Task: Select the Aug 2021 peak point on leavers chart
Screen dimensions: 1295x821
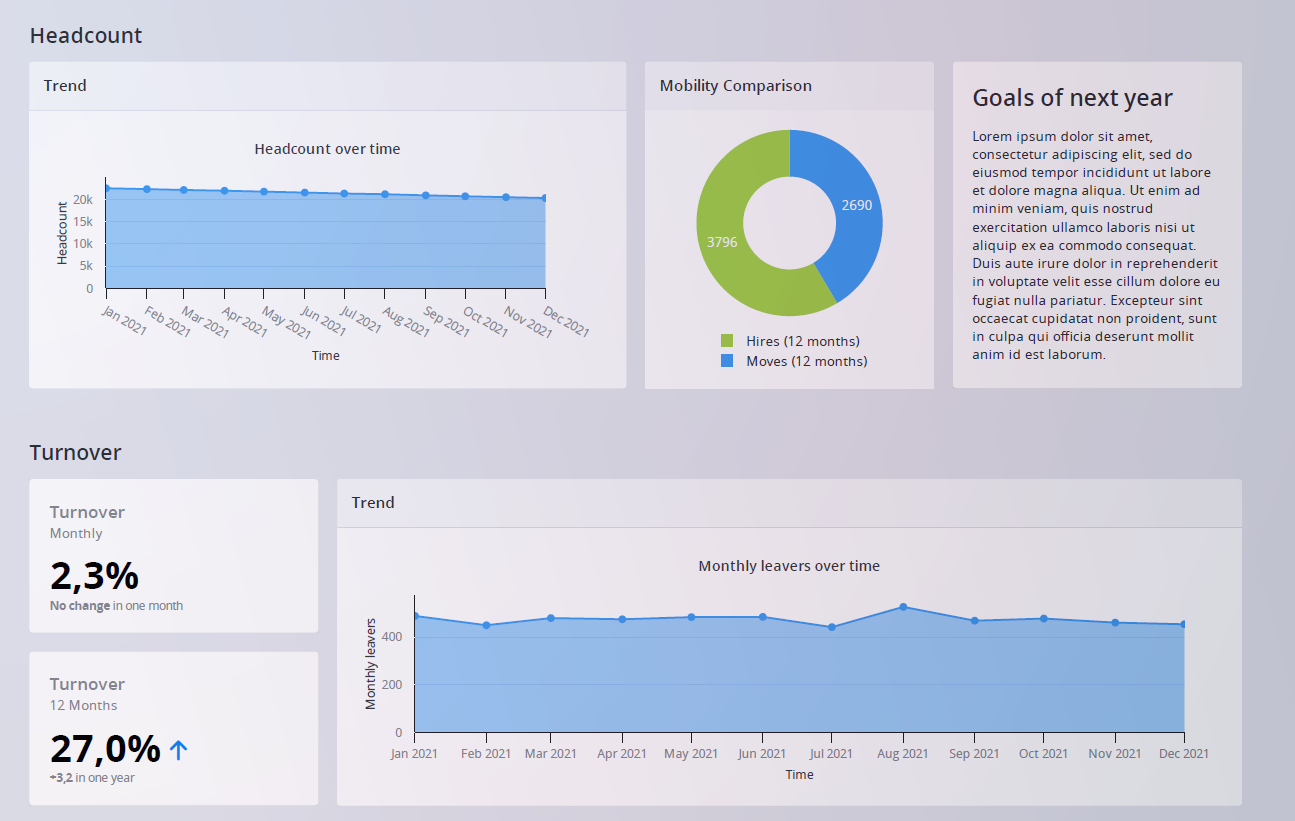Action: pos(902,606)
